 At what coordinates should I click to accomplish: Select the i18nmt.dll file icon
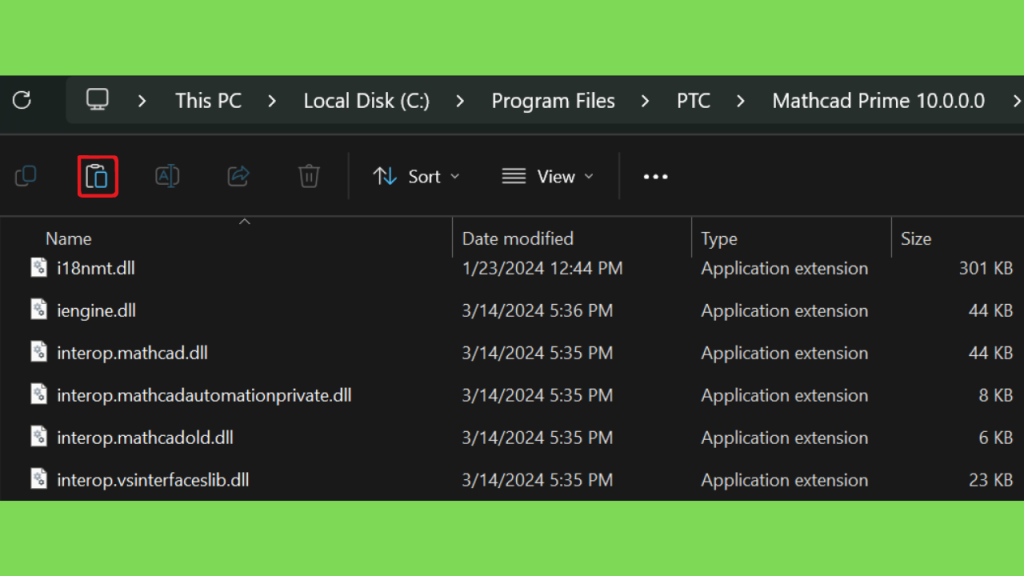(39, 268)
